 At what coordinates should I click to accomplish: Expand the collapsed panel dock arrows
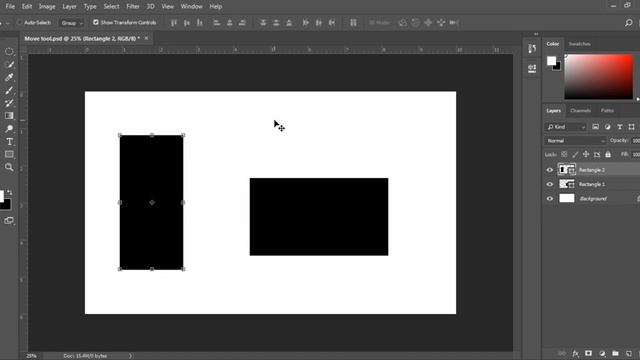(x=536, y=34)
